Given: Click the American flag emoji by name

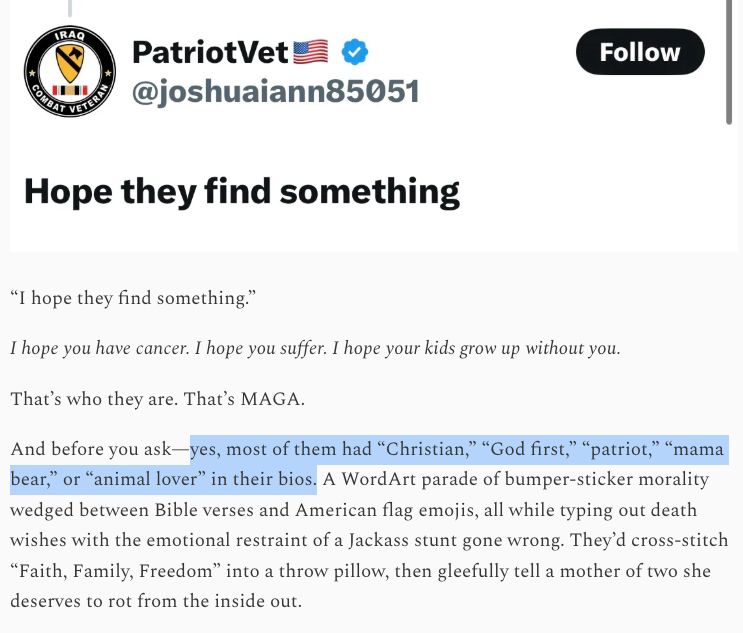Looking at the screenshot, I should tap(311, 52).
